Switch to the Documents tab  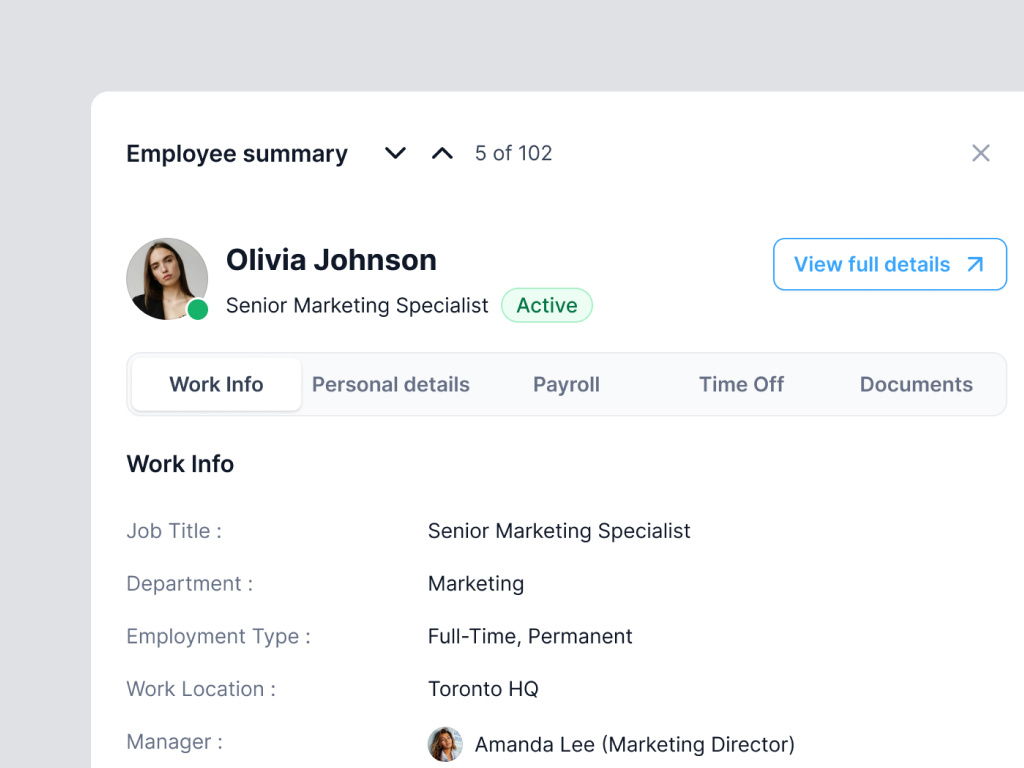pos(916,384)
